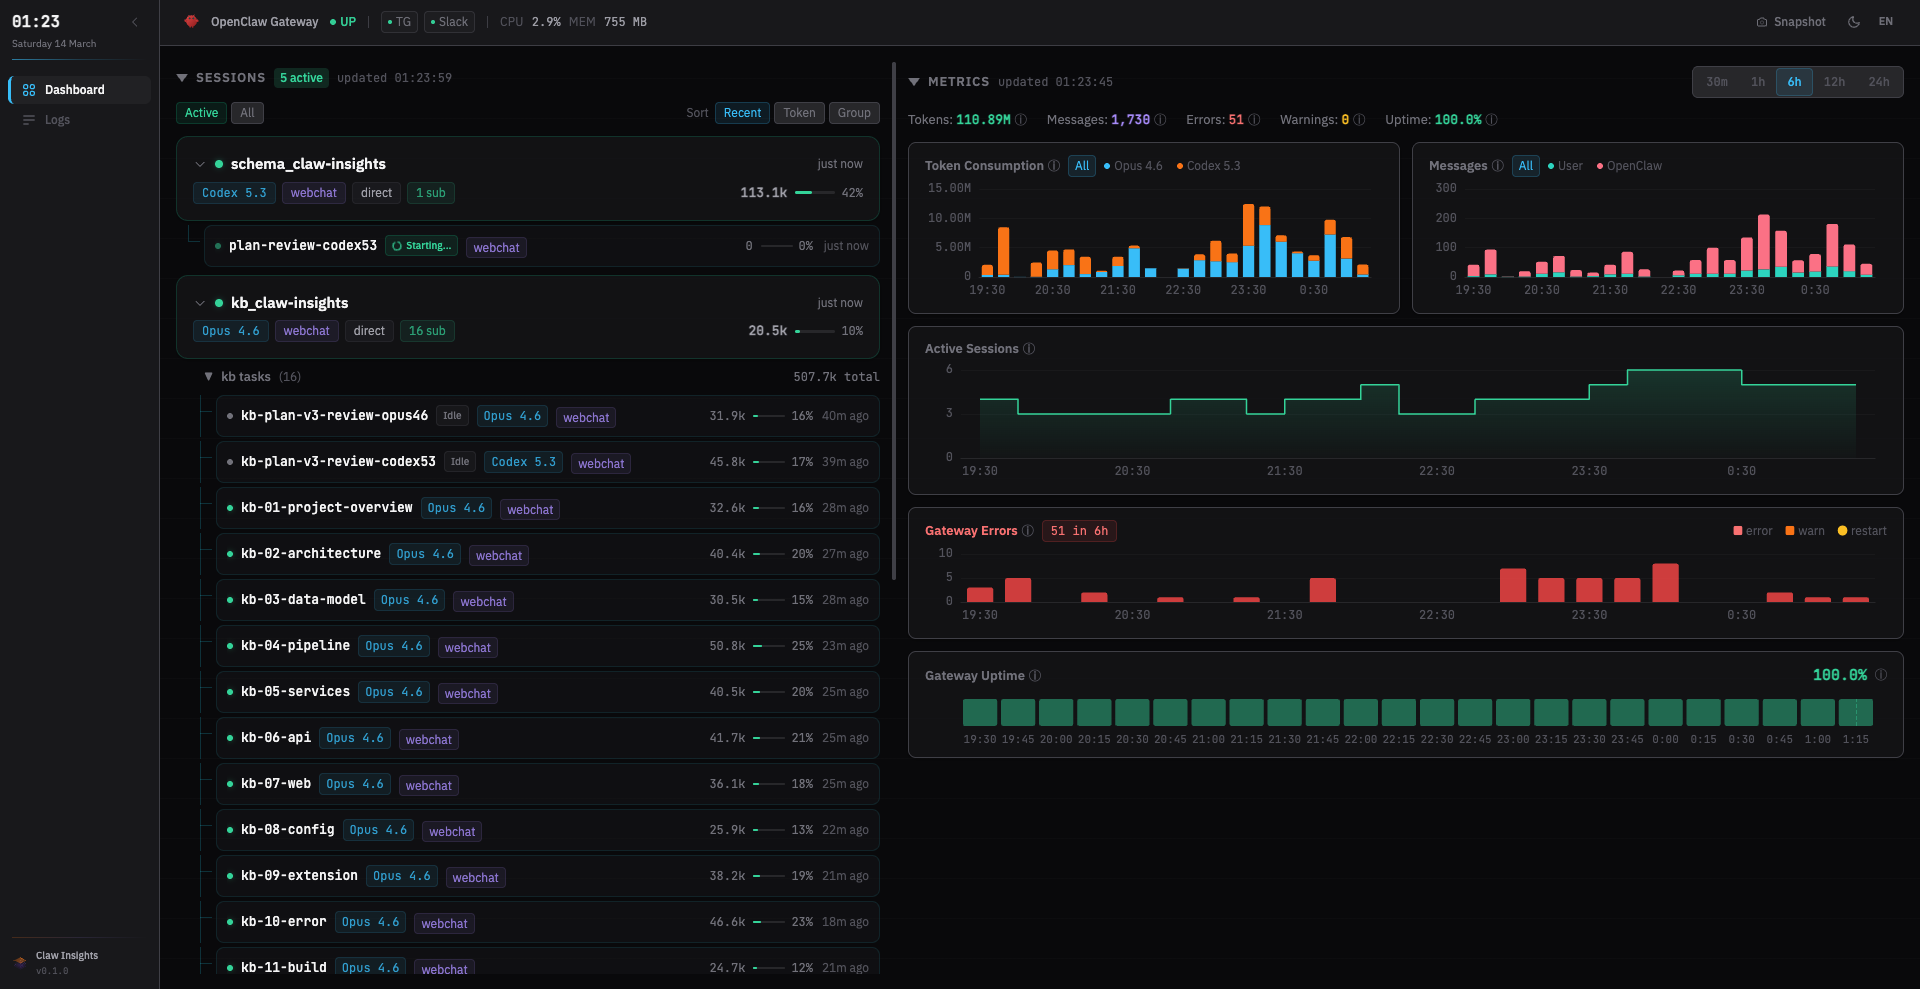Click the 51 in 6h errors badge
Image resolution: width=1920 pixels, height=989 pixels.
[x=1079, y=531]
